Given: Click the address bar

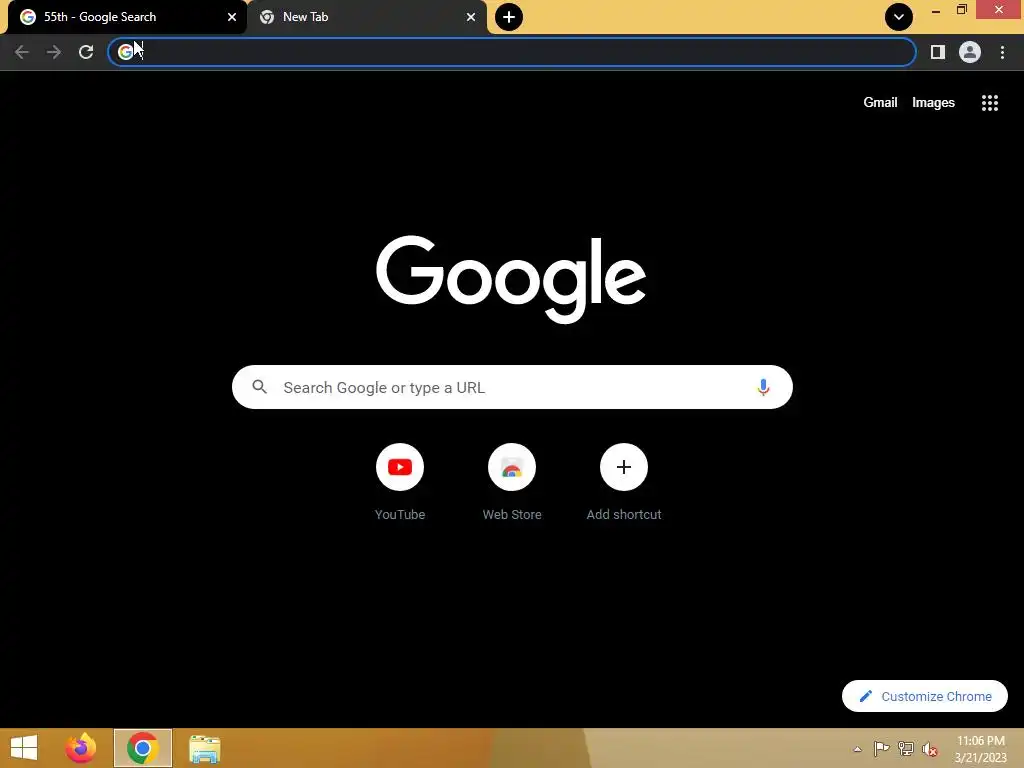Looking at the screenshot, I should 512,52.
